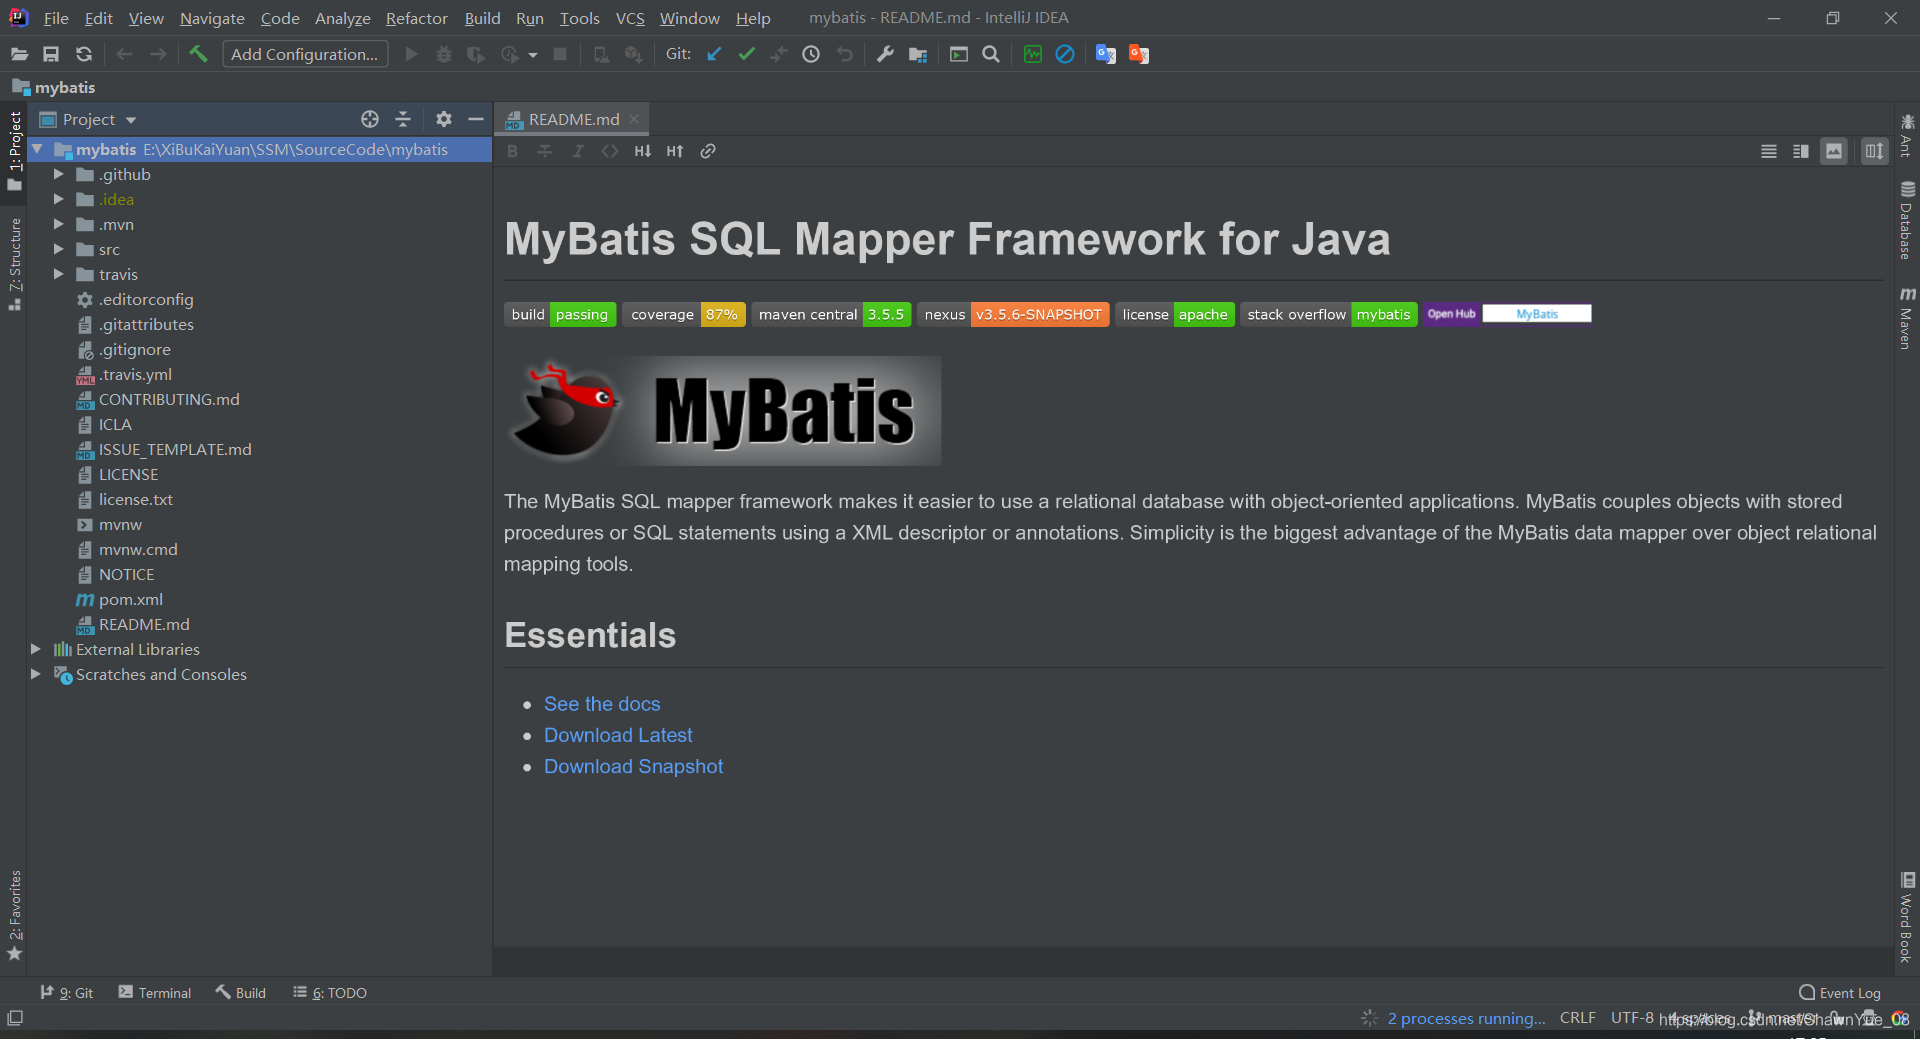Viewport: 1920px width, 1039px height.
Task: Click the Synchronize refresh icon
Action: point(84,54)
